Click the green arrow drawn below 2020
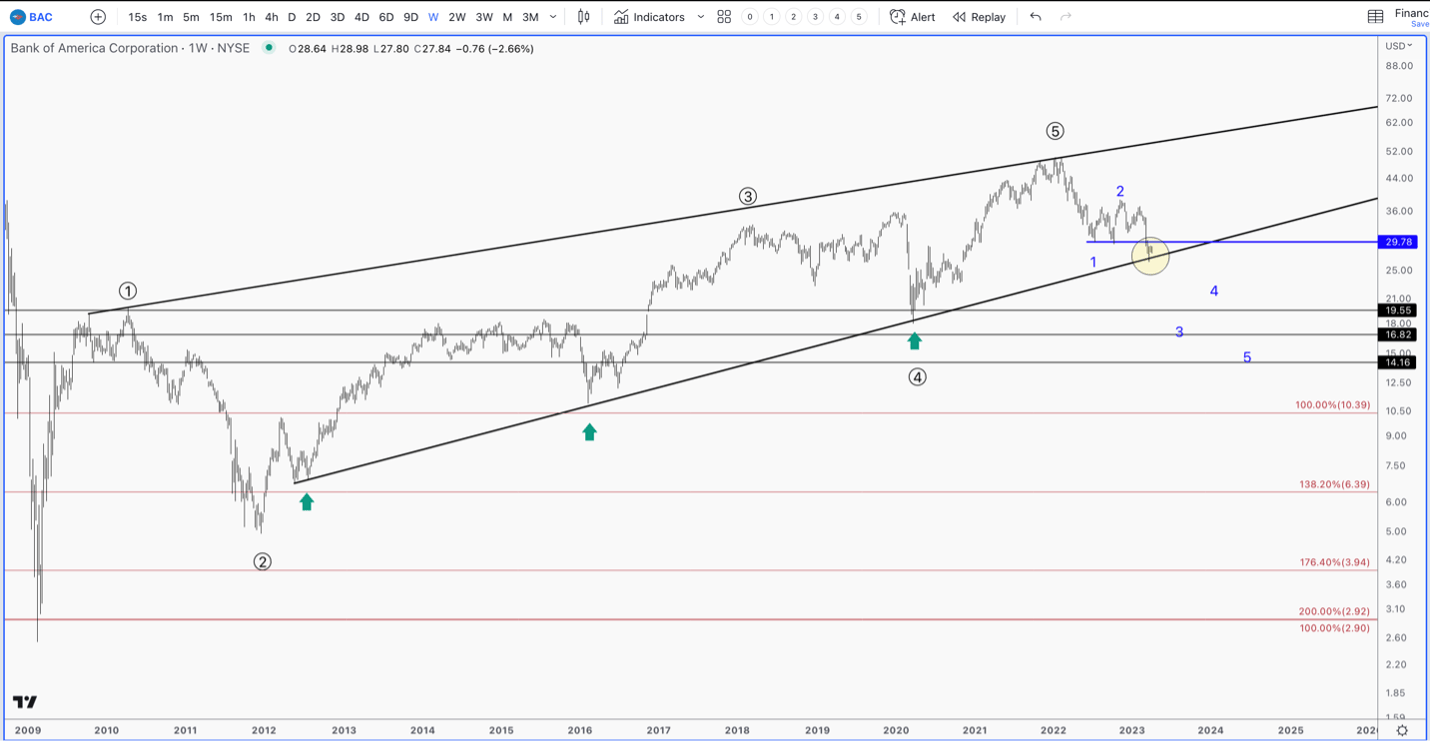 tap(915, 341)
